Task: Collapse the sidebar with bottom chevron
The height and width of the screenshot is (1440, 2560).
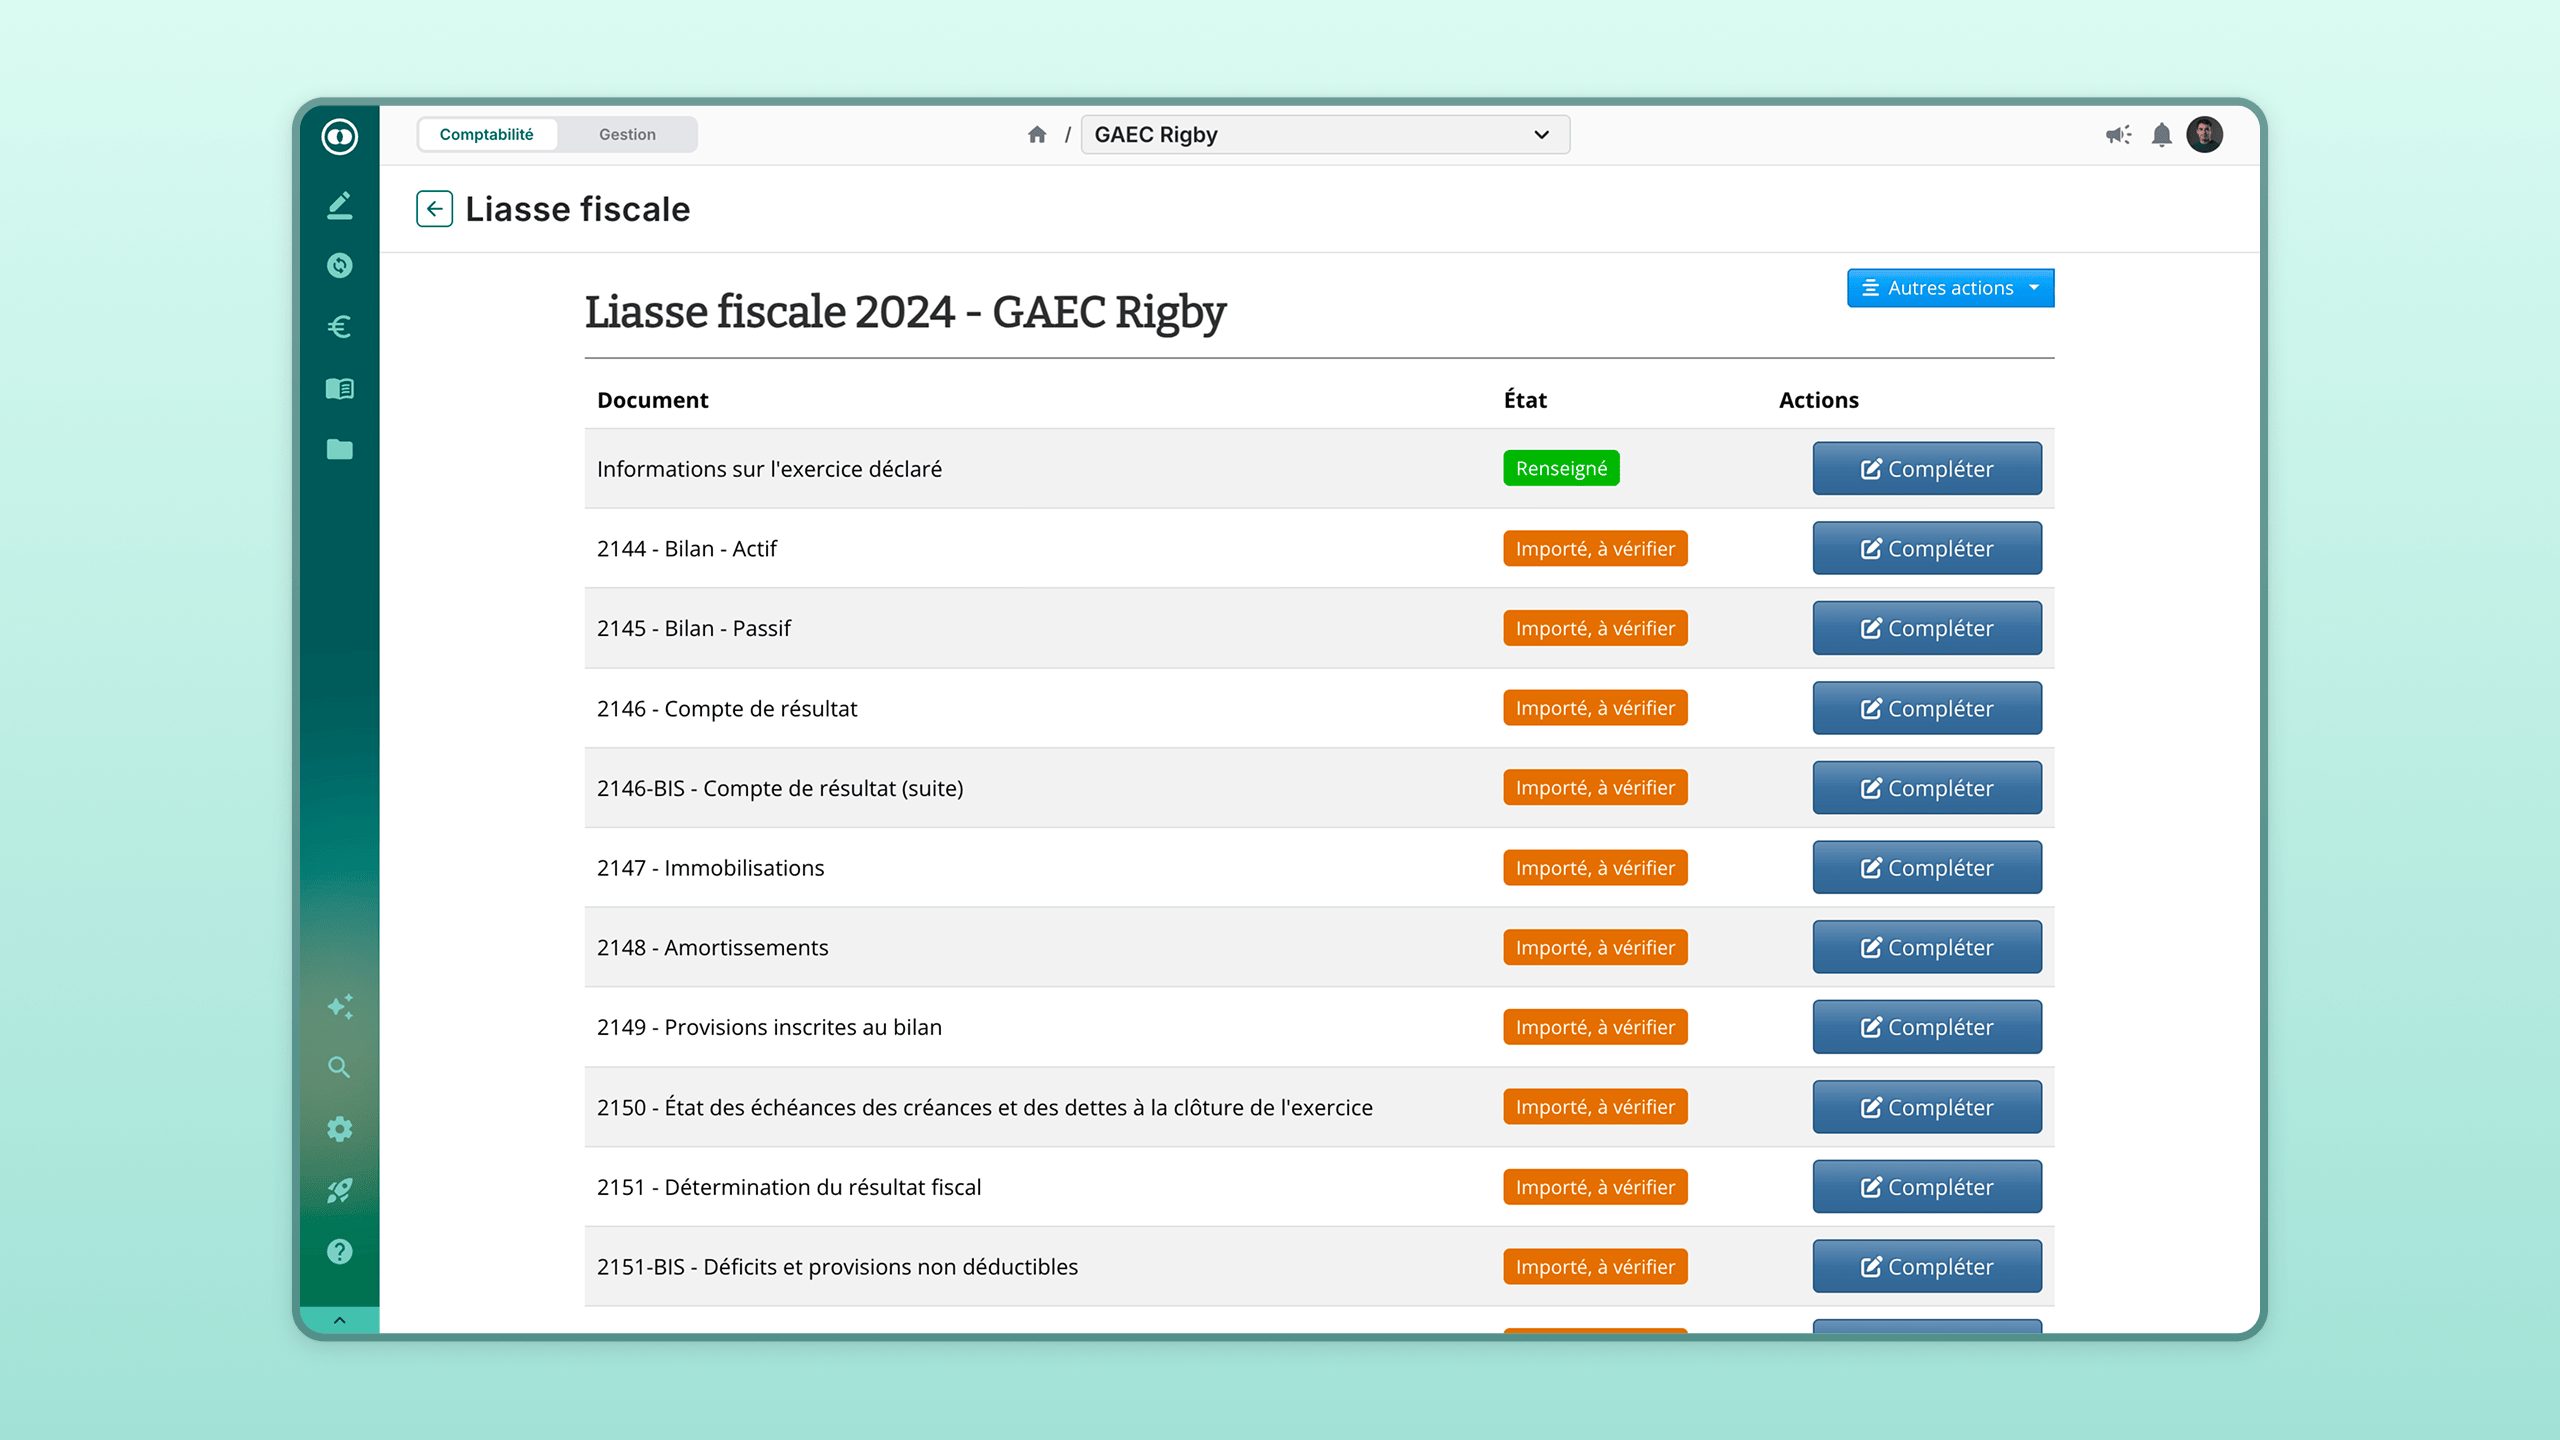Action: pyautogui.click(x=339, y=1320)
